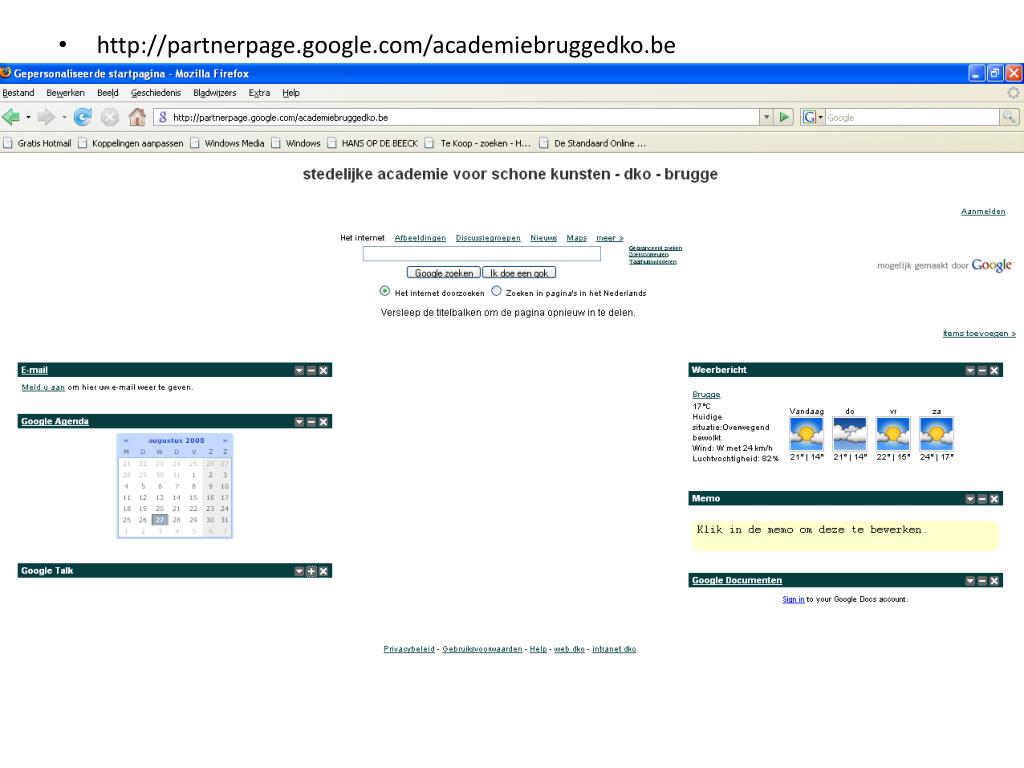Select day 27 in the Agenda calendar
Screen dimensions: 1024x768
pyautogui.click(x=159, y=520)
